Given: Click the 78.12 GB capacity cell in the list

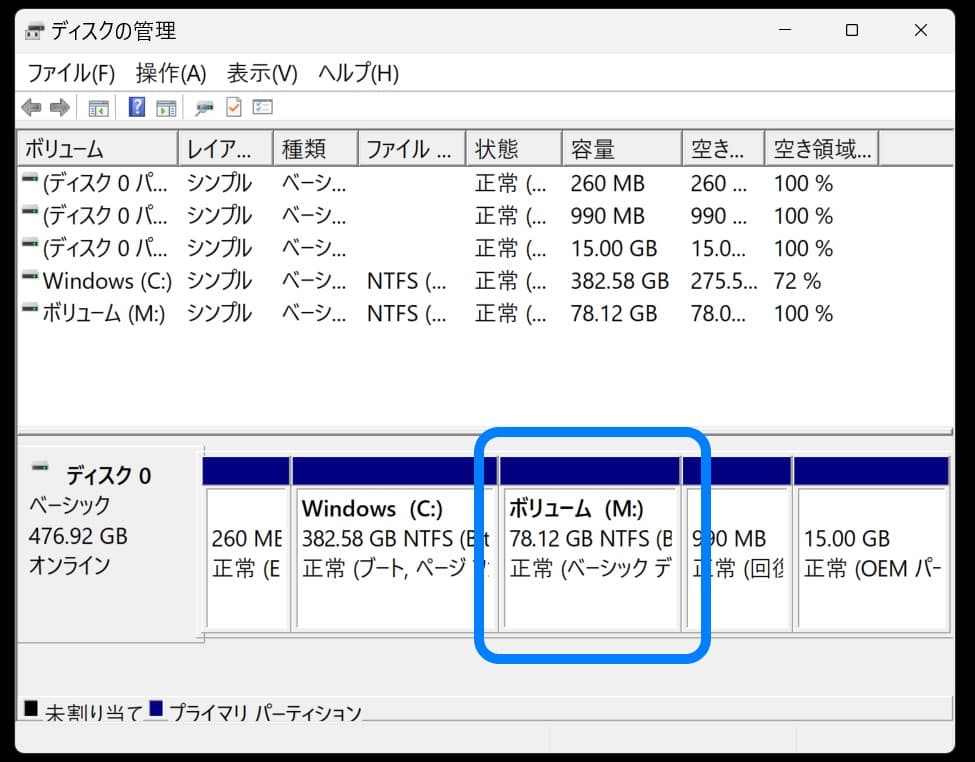Looking at the screenshot, I should (614, 314).
